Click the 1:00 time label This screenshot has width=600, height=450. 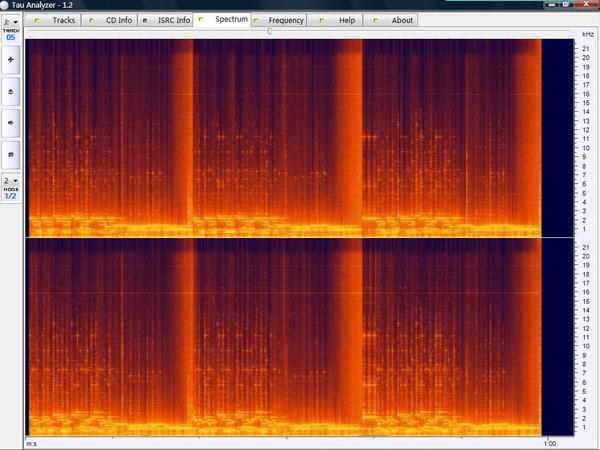[x=550, y=443]
